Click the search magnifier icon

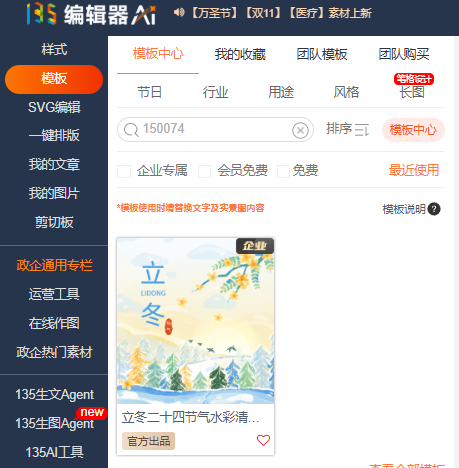point(131,130)
